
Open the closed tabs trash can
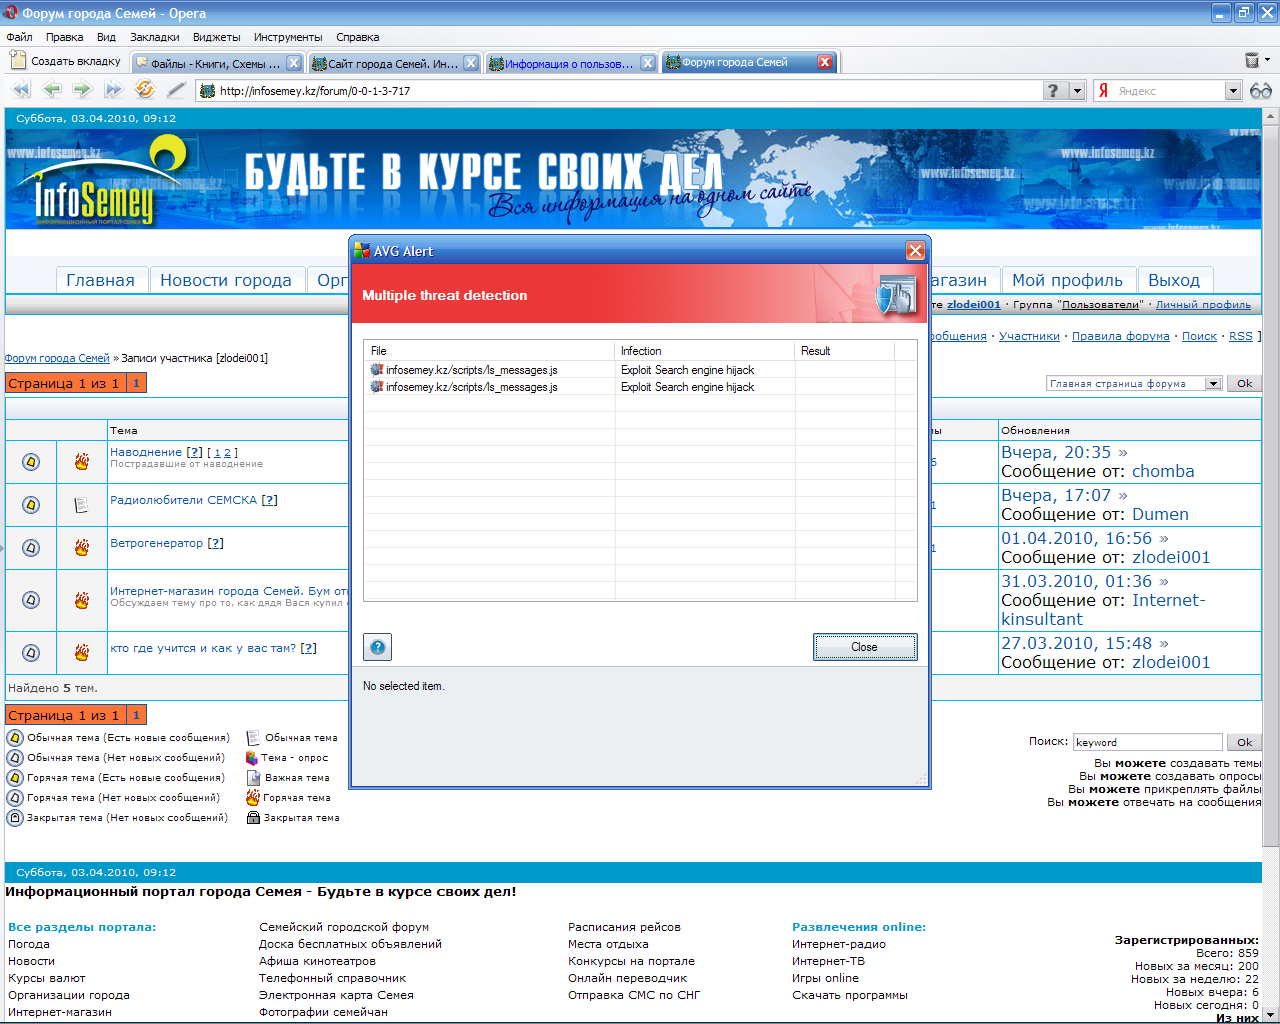[1251, 61]
